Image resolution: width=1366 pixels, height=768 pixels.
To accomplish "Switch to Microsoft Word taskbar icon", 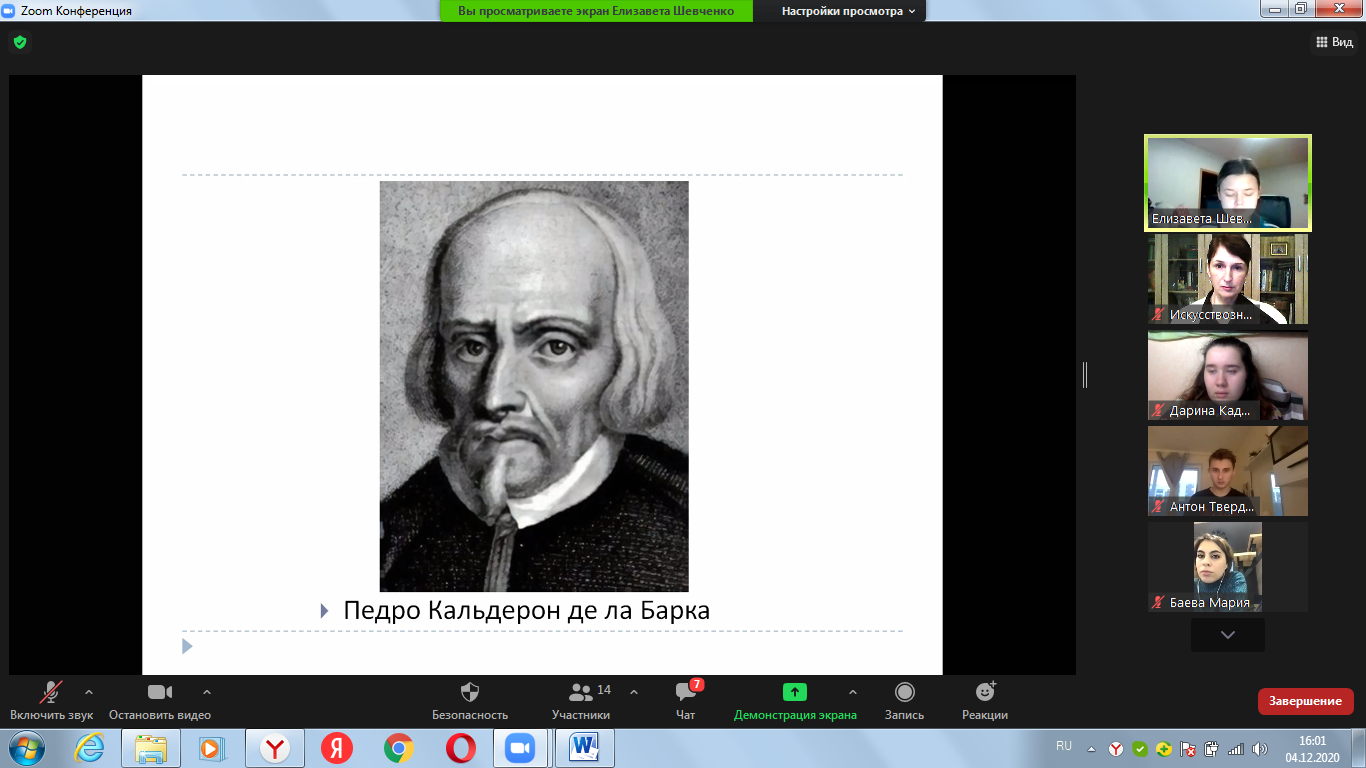I will (x=583, y=748).
